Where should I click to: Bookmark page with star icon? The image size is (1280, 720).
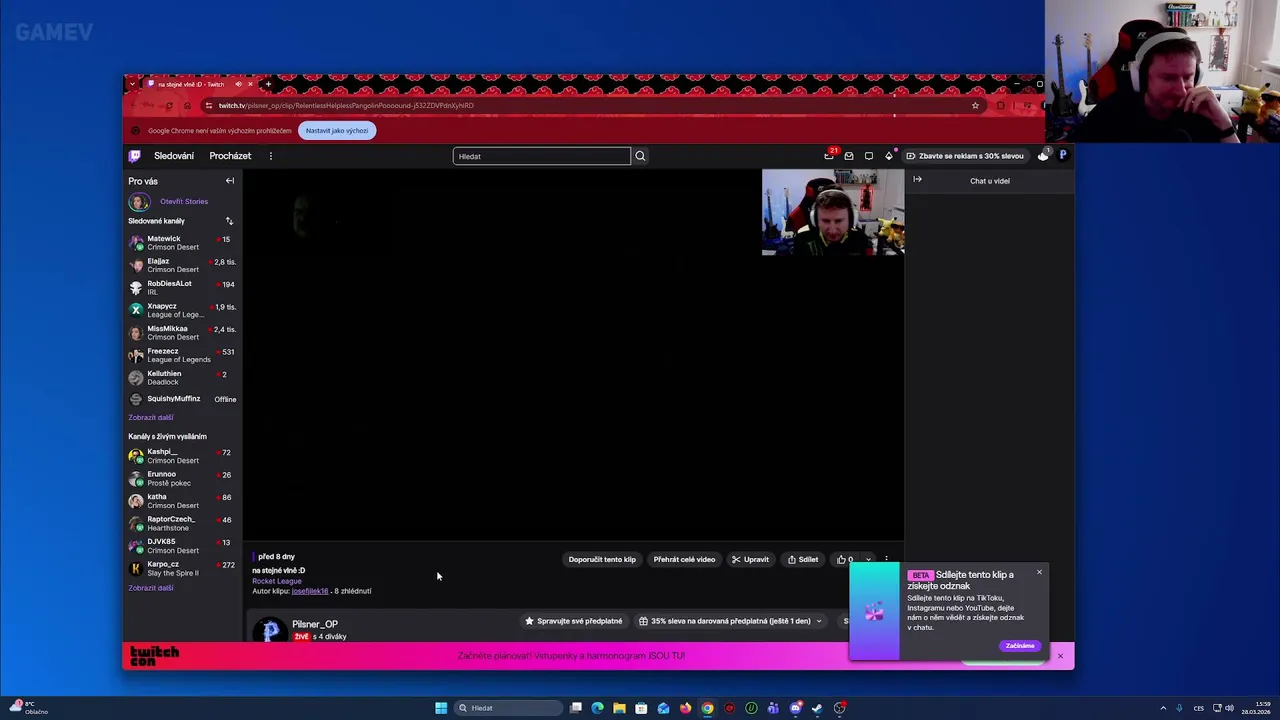point(975,105)
